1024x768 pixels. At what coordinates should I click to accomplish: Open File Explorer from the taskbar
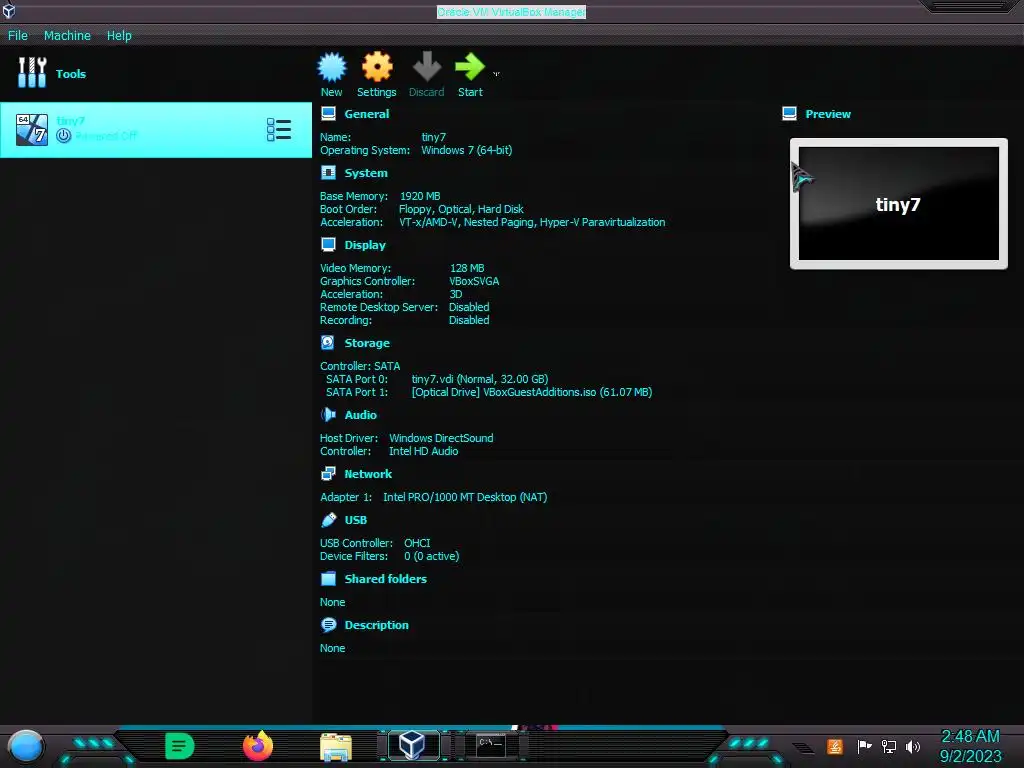click(336, 746)
